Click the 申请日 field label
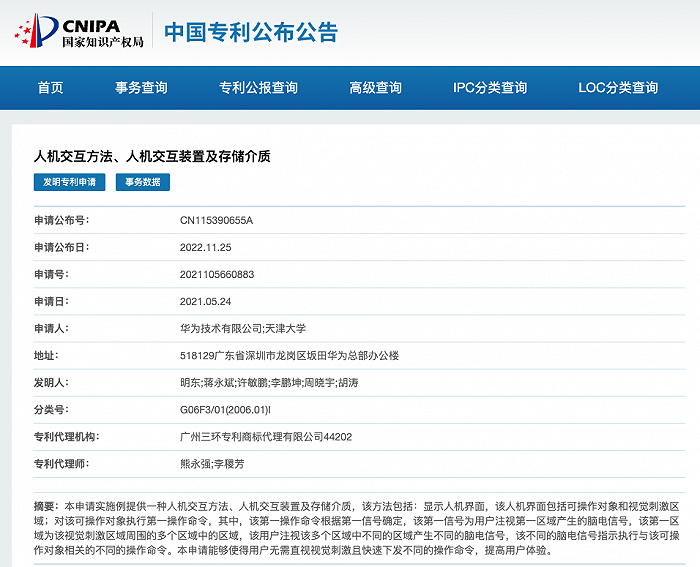This screenshot has width=700, height=567. [51, 301]
